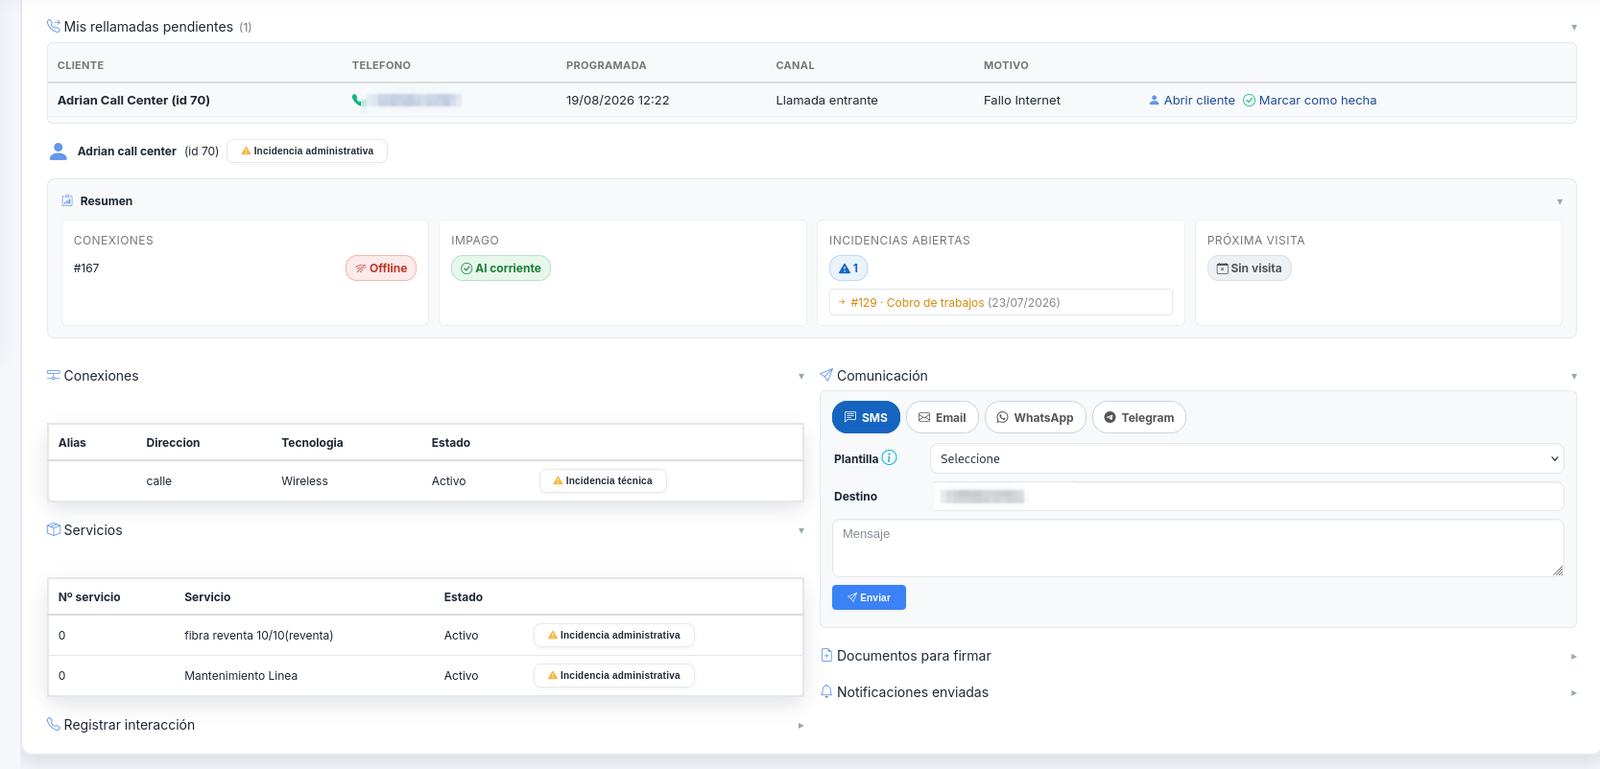Click the scheduled date 19/08/2026 12:22
1600x769 pixels.
point(618,100)
